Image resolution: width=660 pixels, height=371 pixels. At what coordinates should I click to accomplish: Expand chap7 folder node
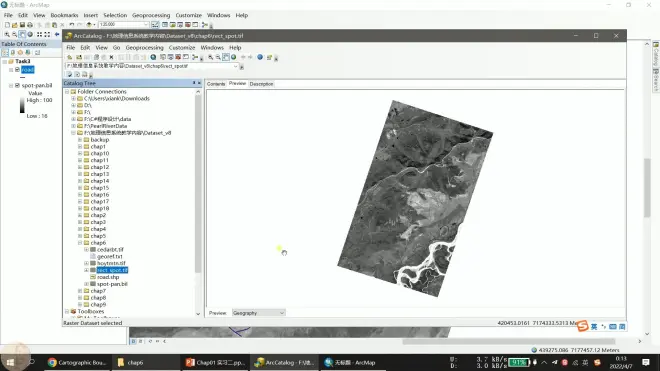click(80, 291)
